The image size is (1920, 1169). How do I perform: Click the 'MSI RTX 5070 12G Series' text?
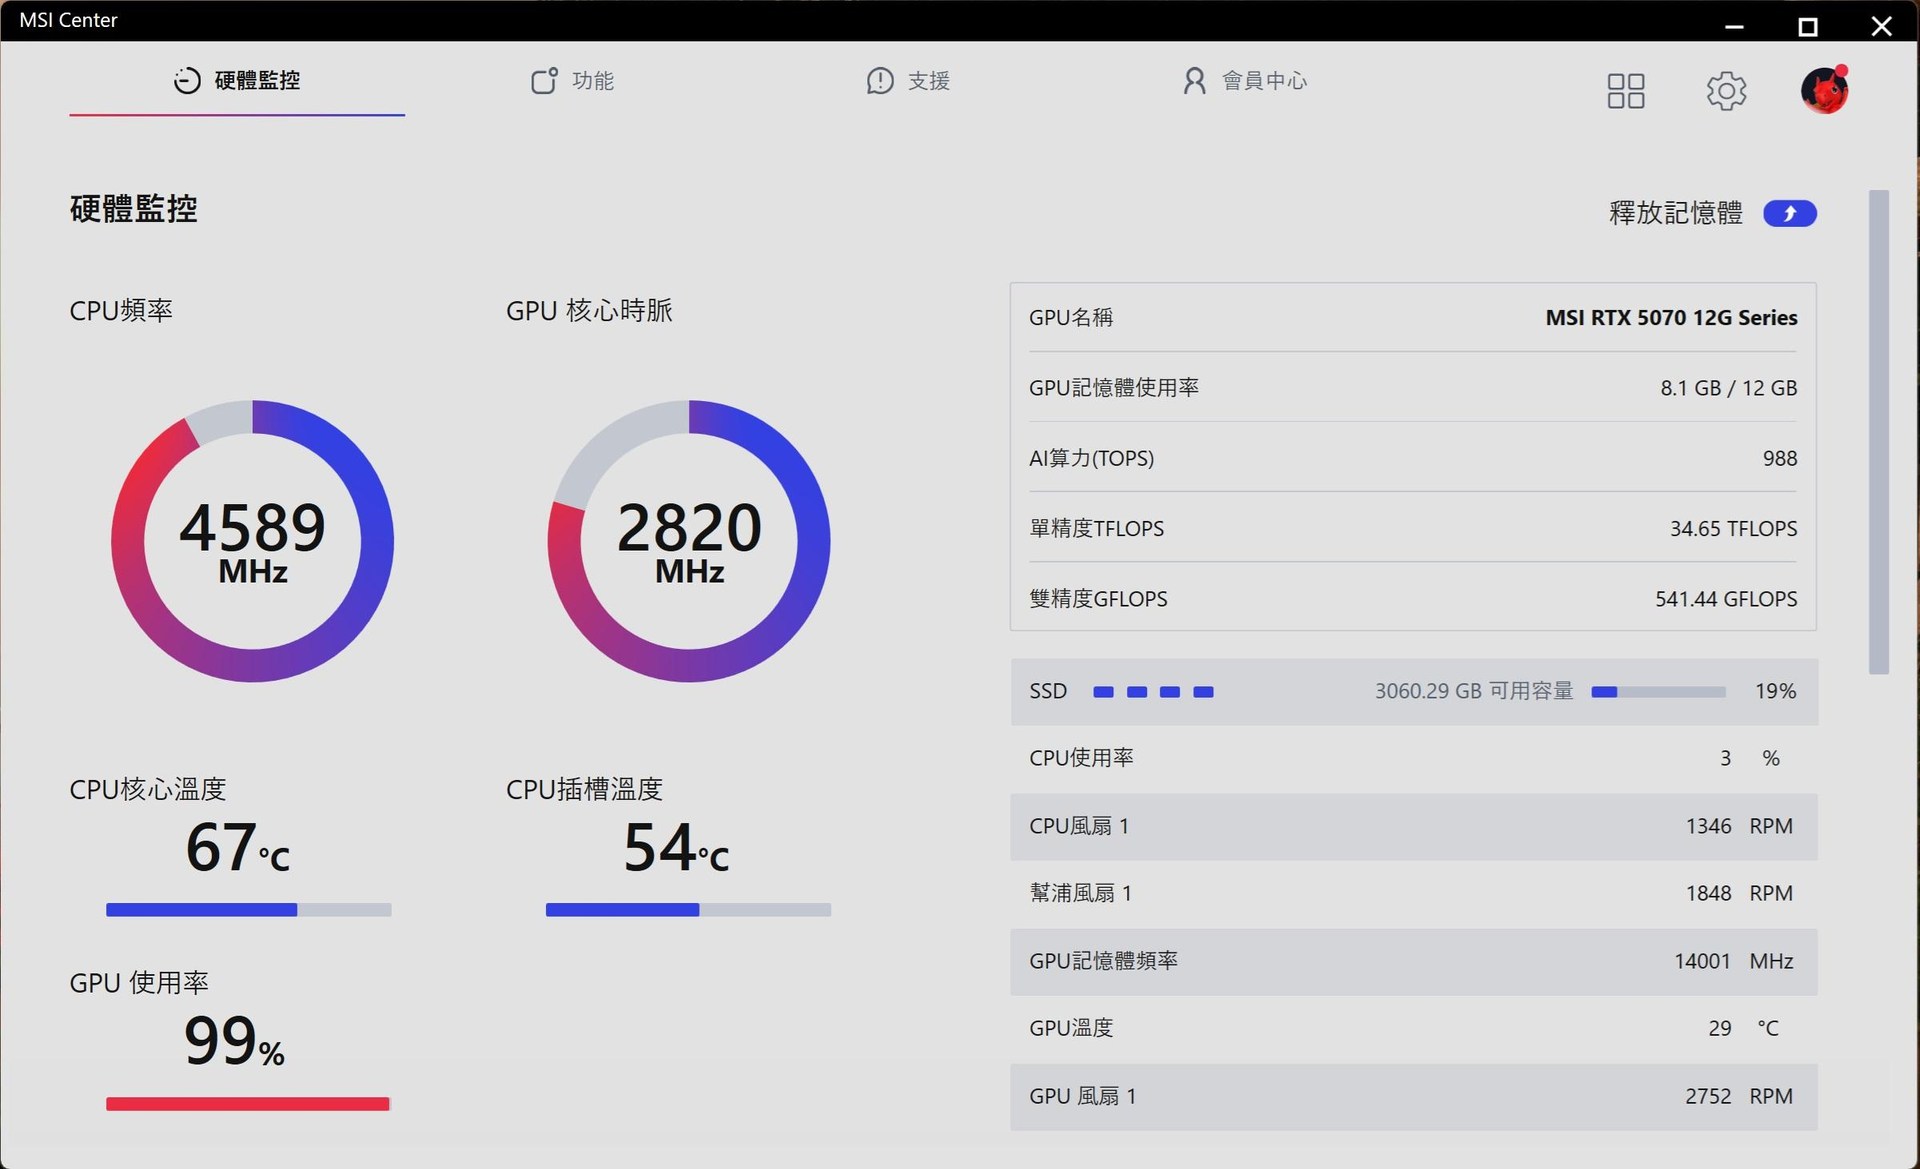1671,318
